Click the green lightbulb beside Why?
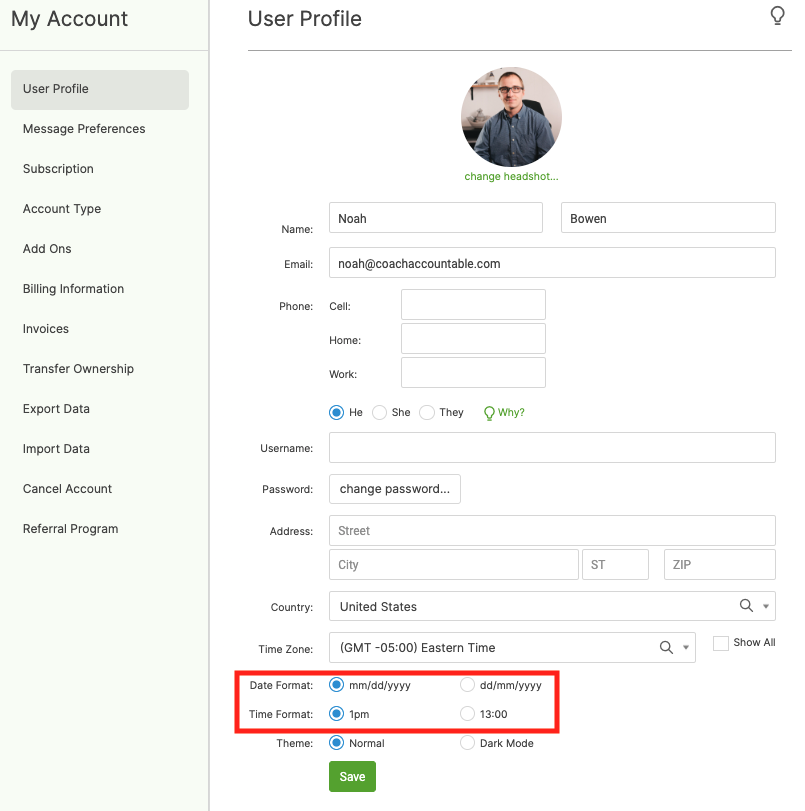The height and width of the screenshot is (811, 805). click(489, 412)
